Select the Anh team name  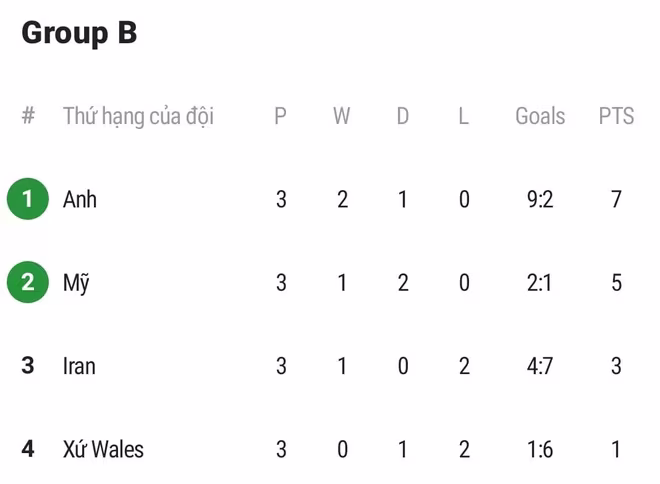[80, 199]
